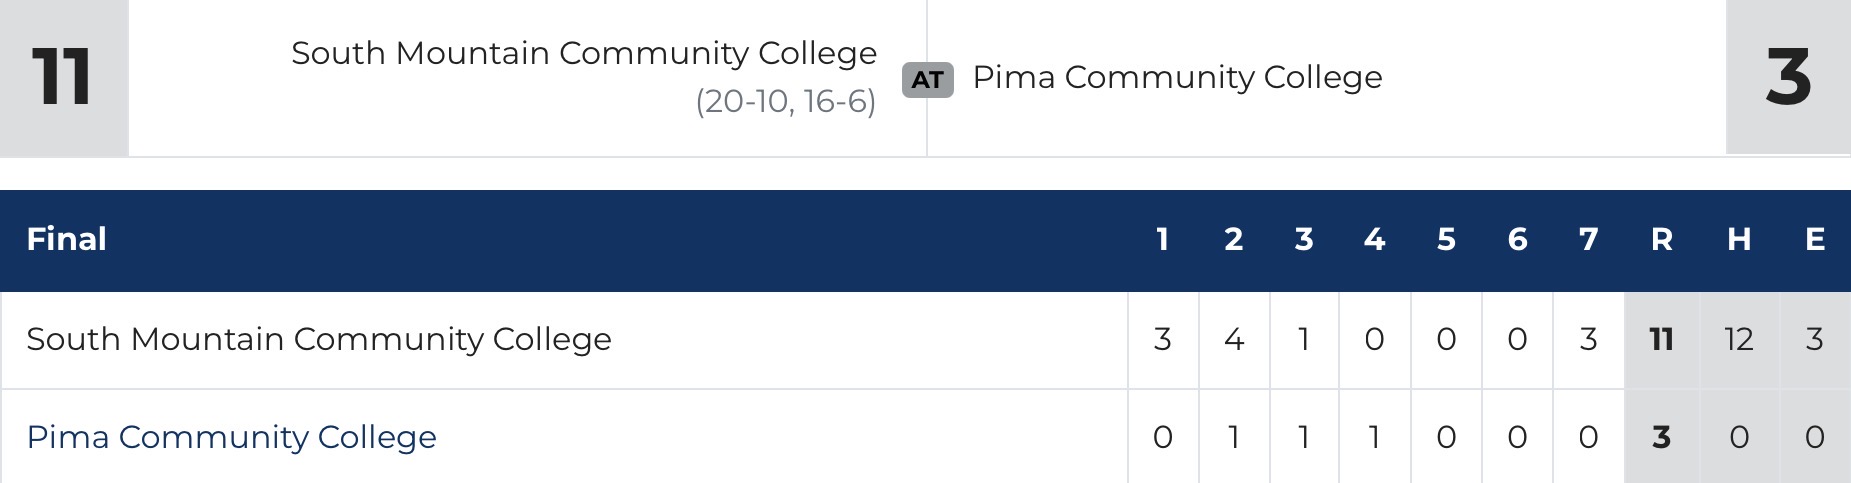This screenshot has height=483, width=1851.
Task: Select the inning 7 column header
Action: pos(1588,239)
